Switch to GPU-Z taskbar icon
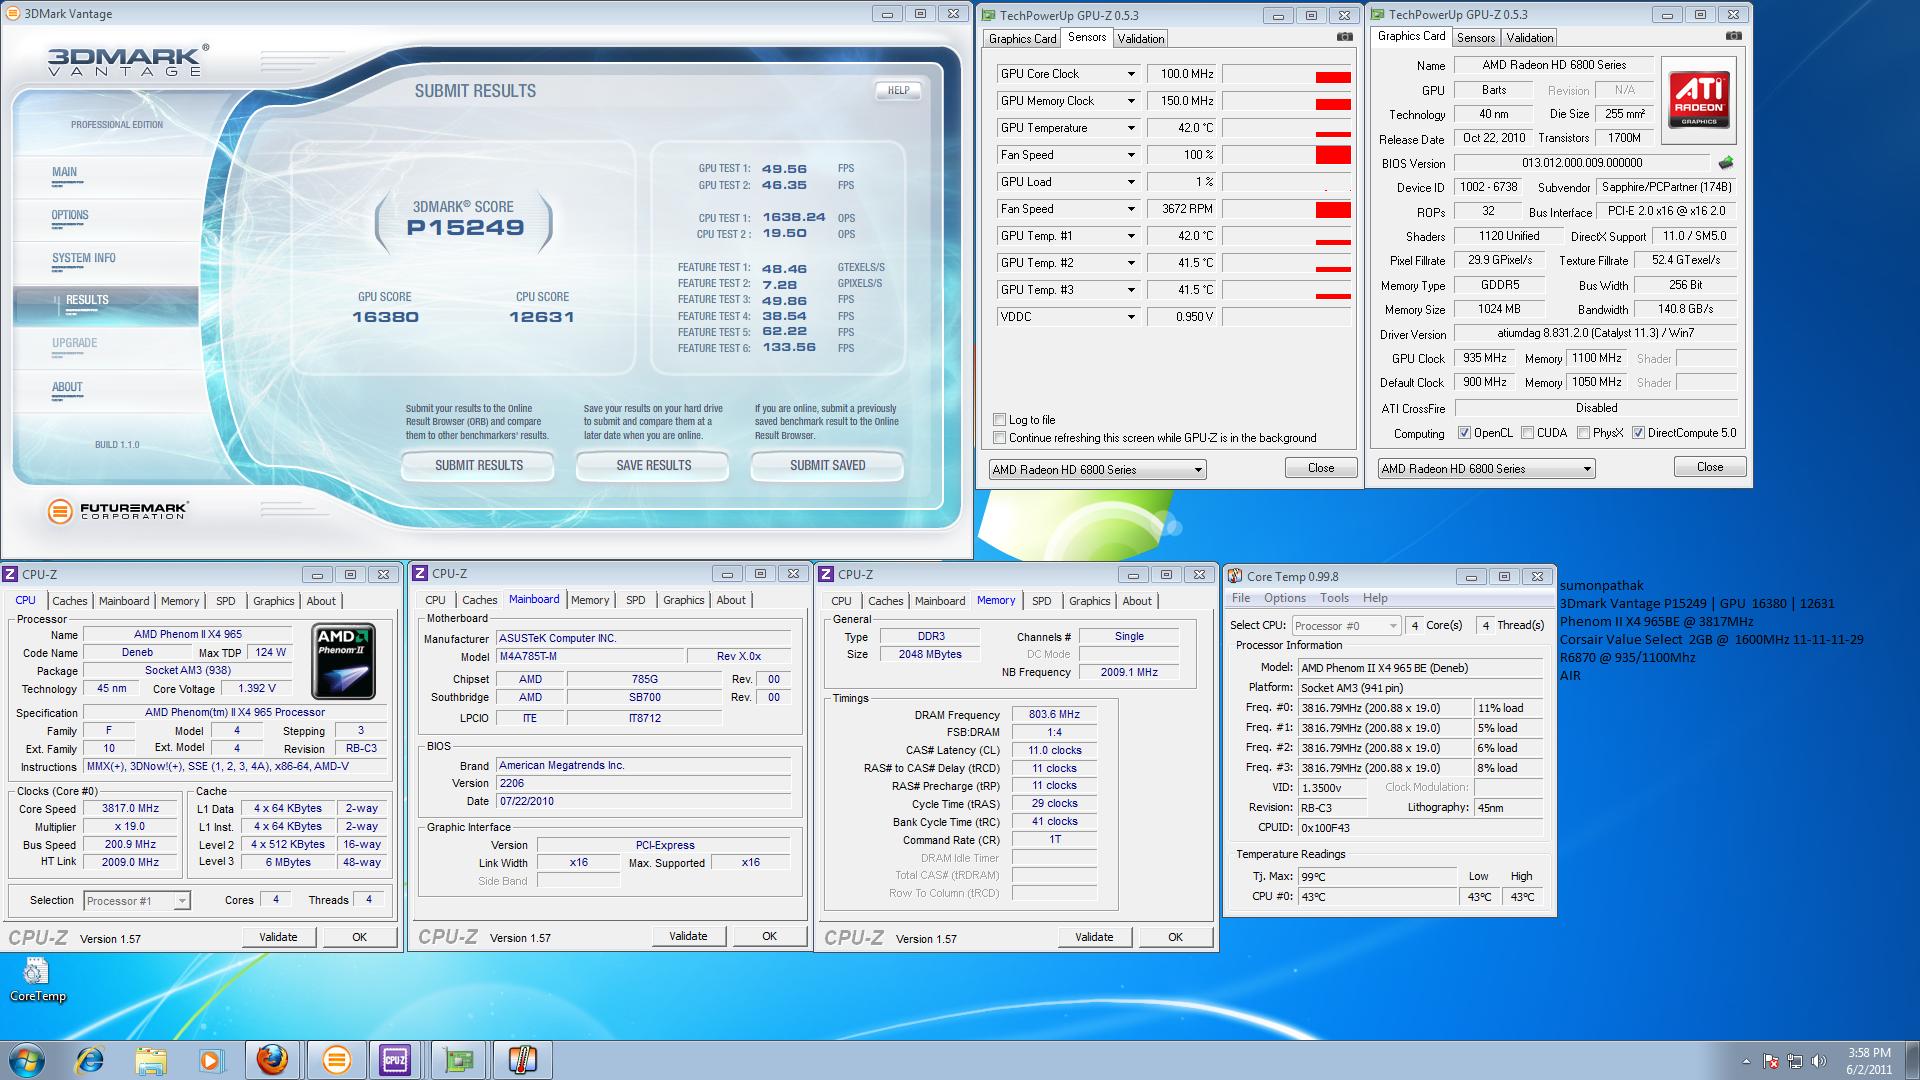This screenshot has height=1080, width=1920. click(x=459, y=1059)
